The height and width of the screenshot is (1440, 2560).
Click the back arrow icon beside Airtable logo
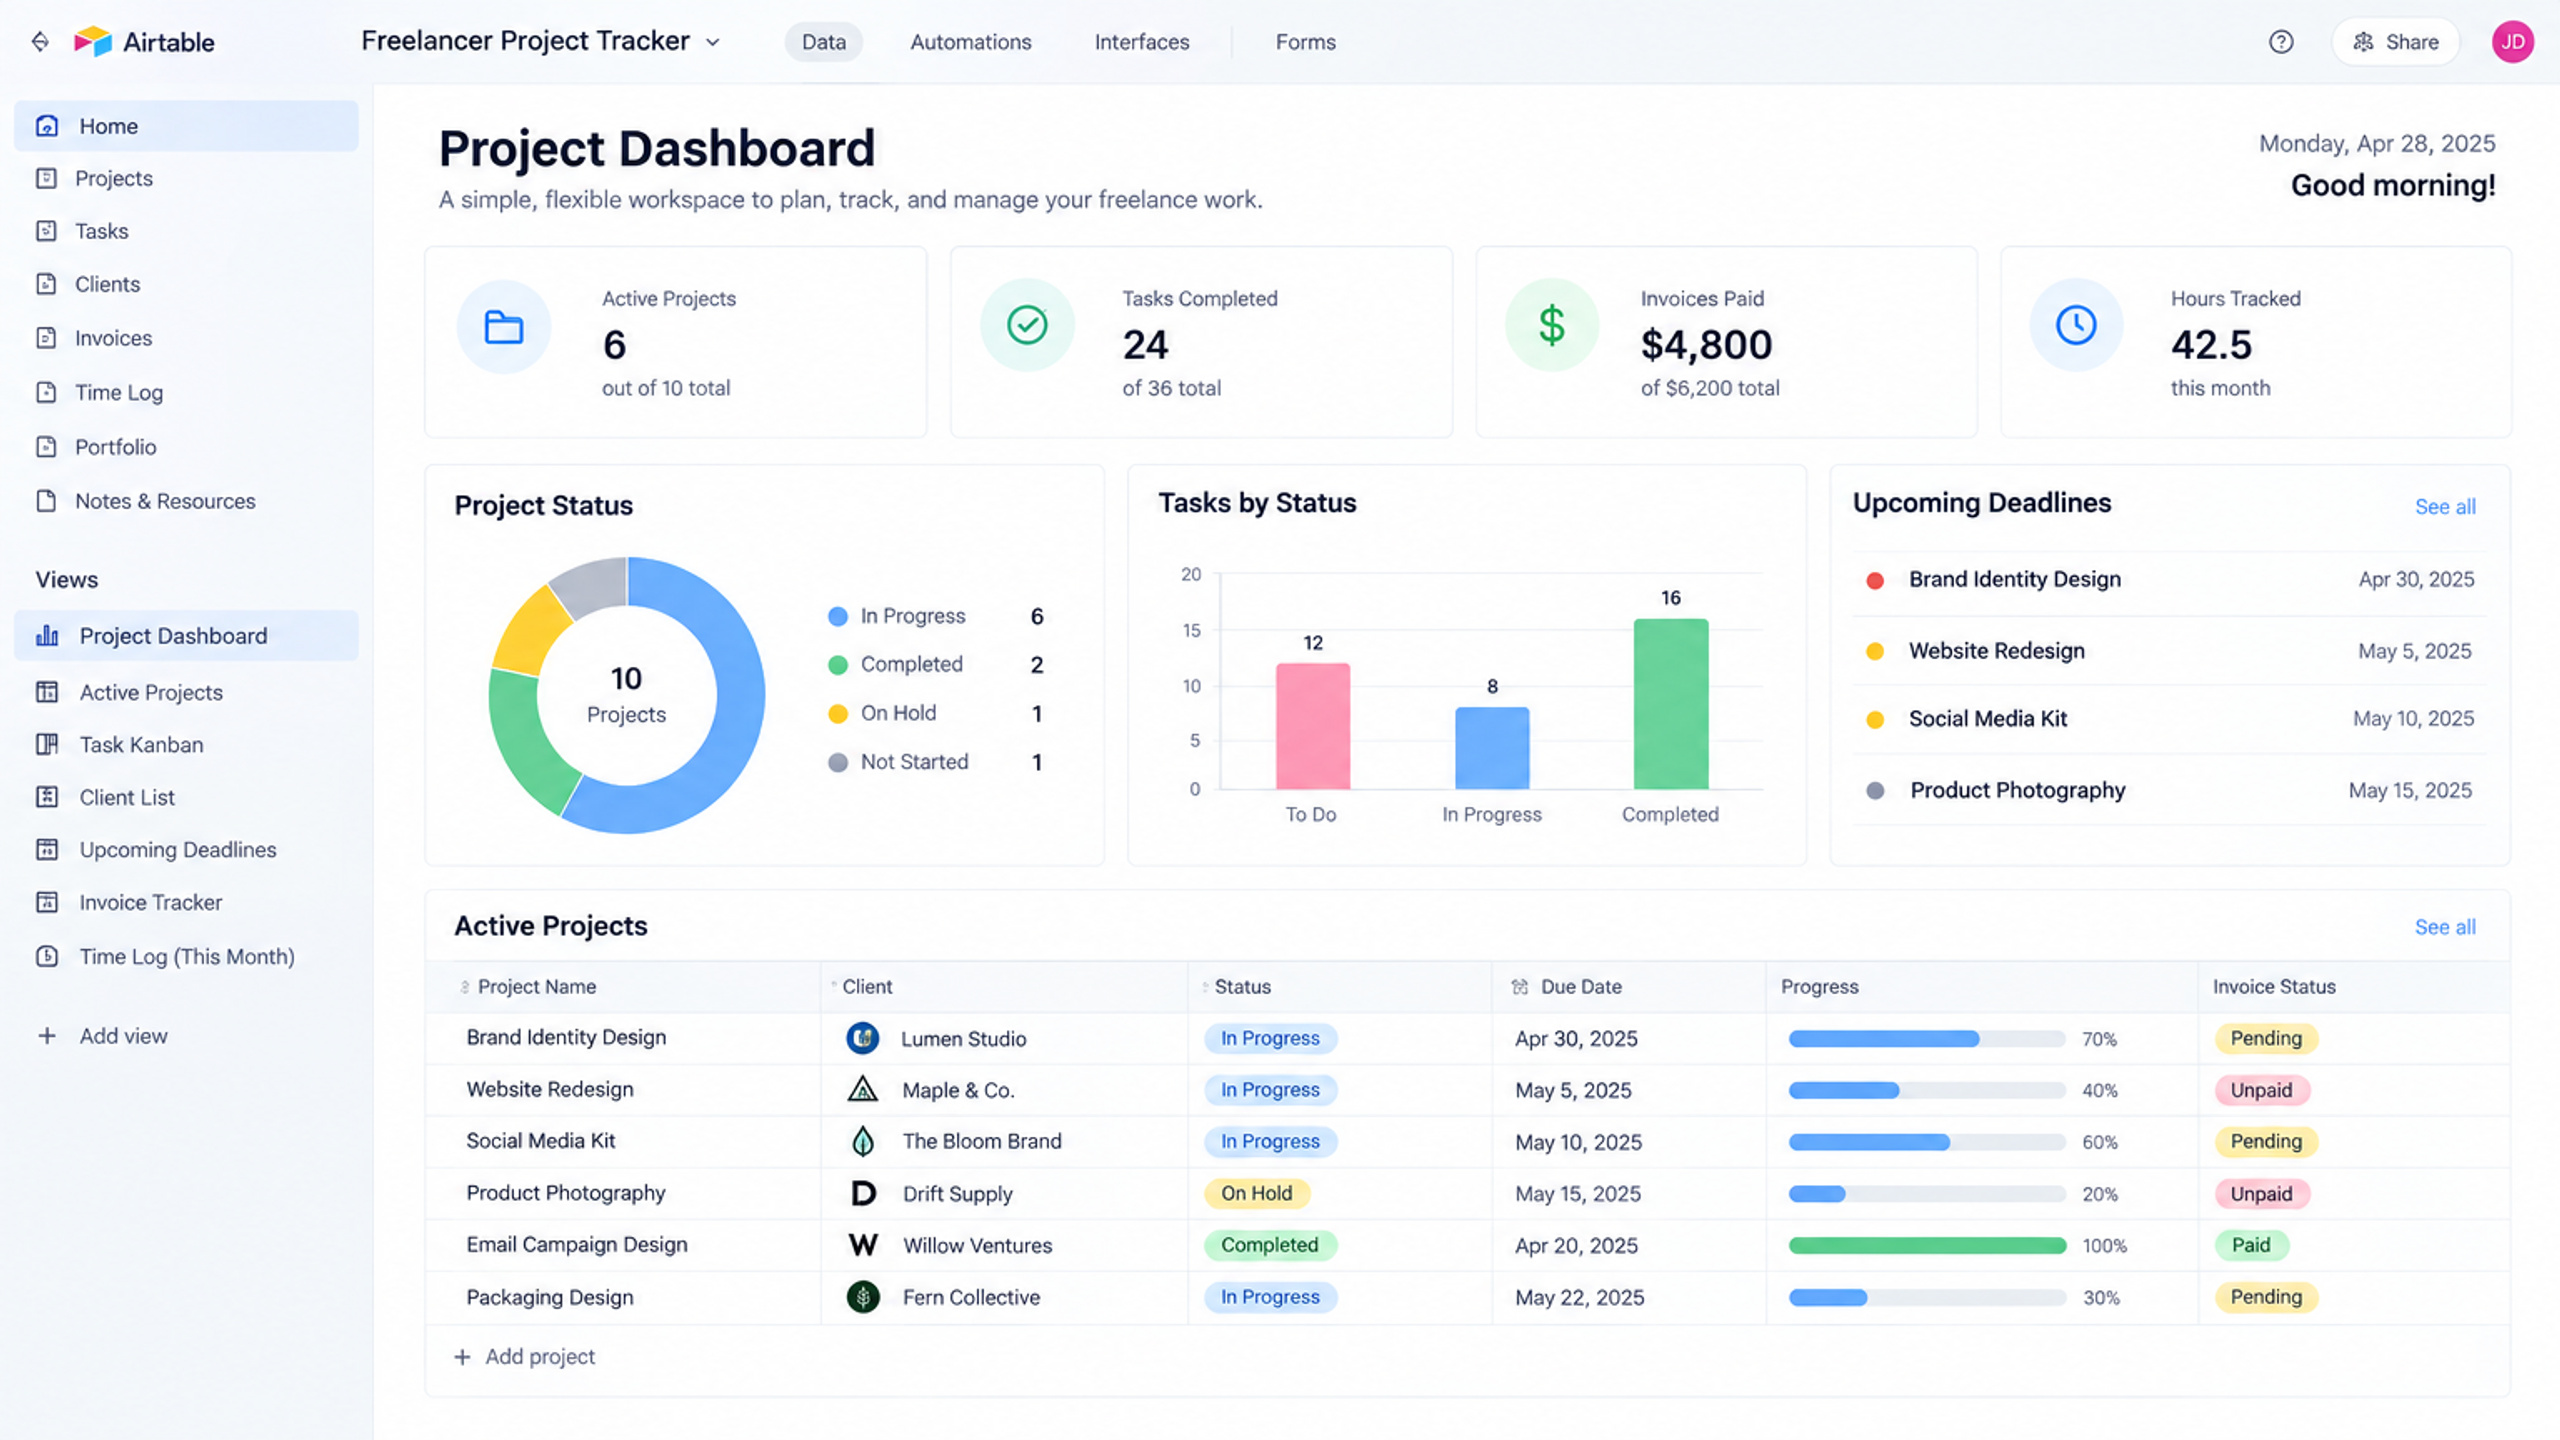pyautogui.click(x=40, y=41)
